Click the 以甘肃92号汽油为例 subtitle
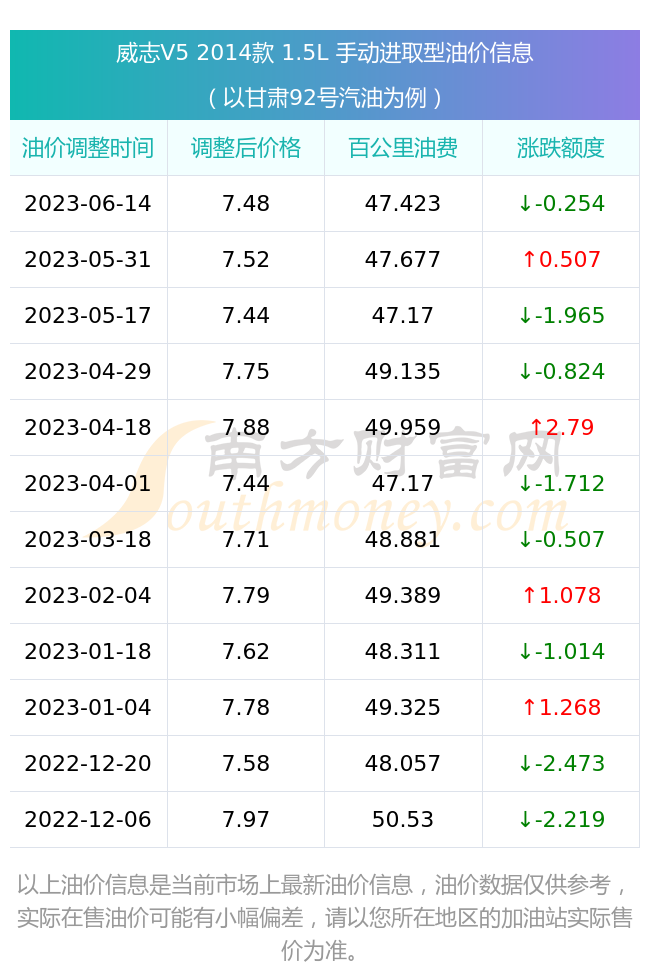Screen dimensions: 650x977 tap(325, 98)
